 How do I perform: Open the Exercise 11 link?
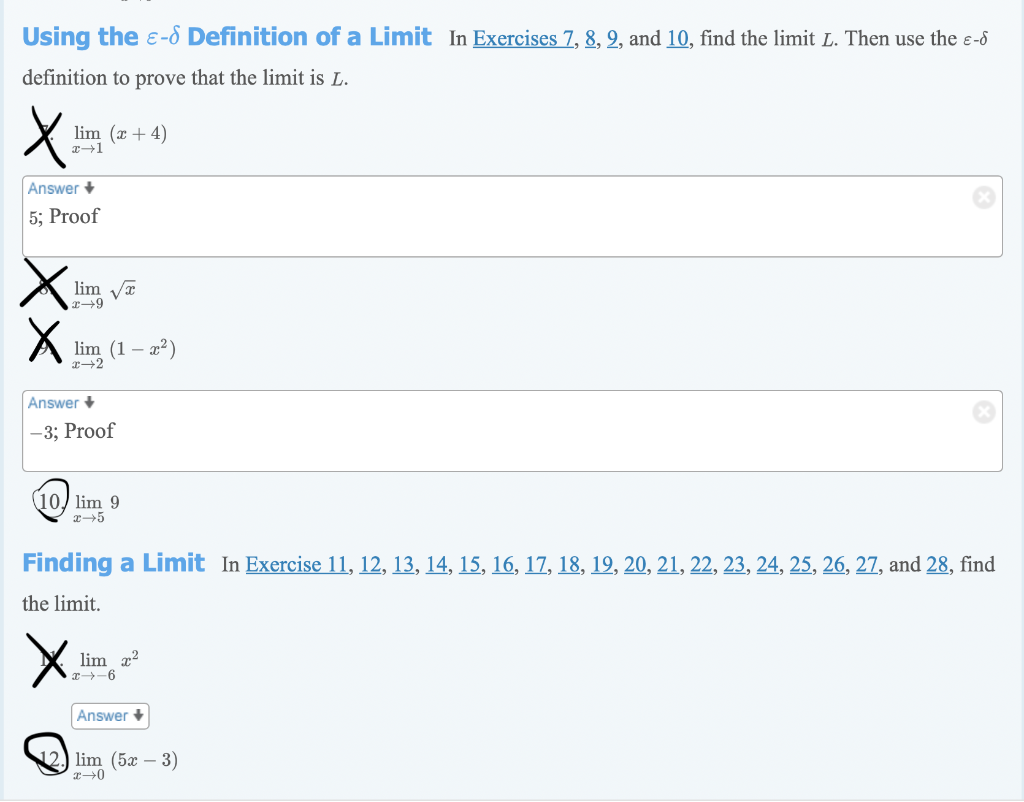[x=298, y=565]
